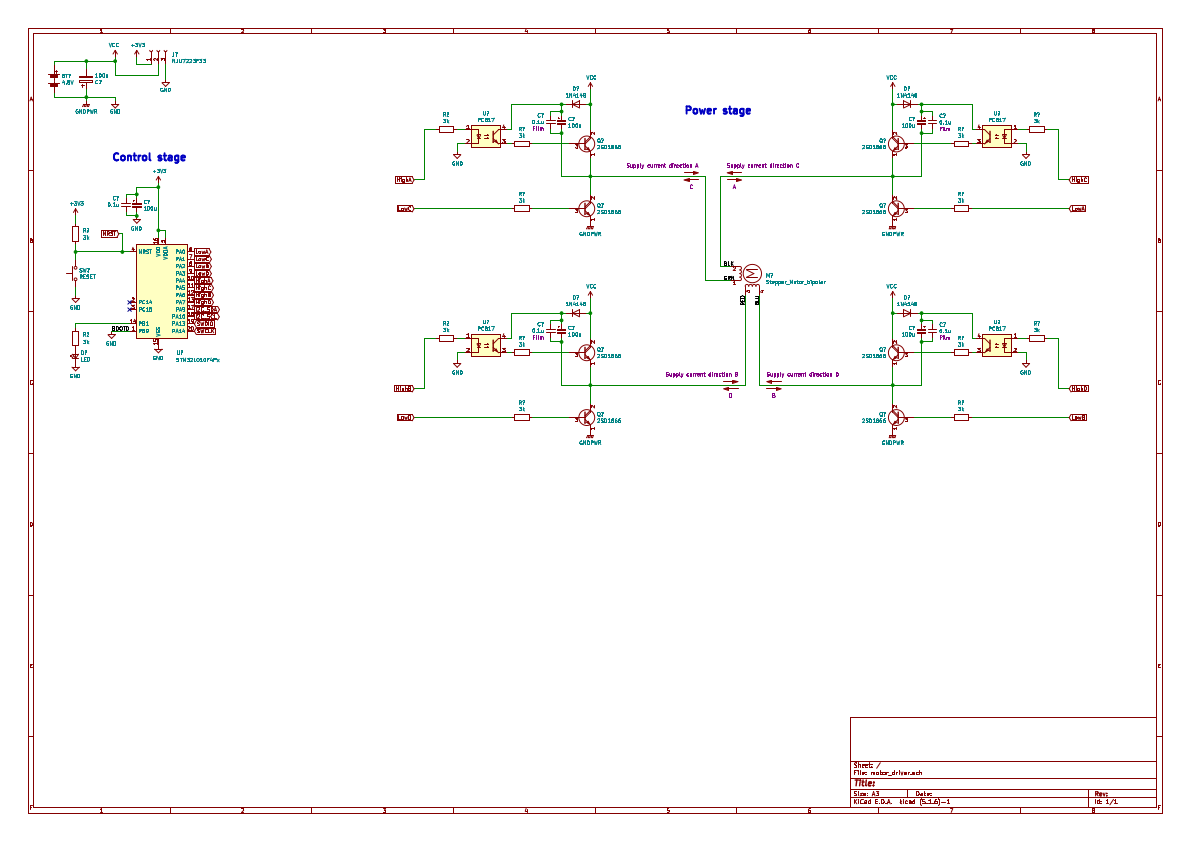Viewport: 1190px width, 841px height.
Task: Select the NRST net label
Action: [x=110, y=234]
